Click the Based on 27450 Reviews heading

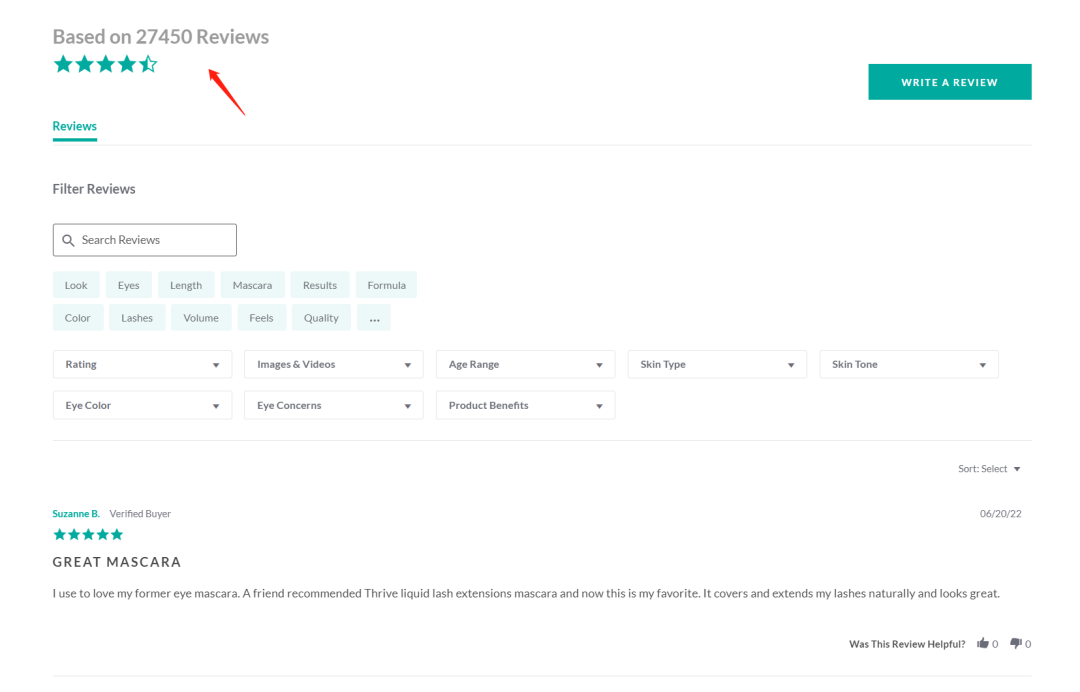(x=160, y=36)
